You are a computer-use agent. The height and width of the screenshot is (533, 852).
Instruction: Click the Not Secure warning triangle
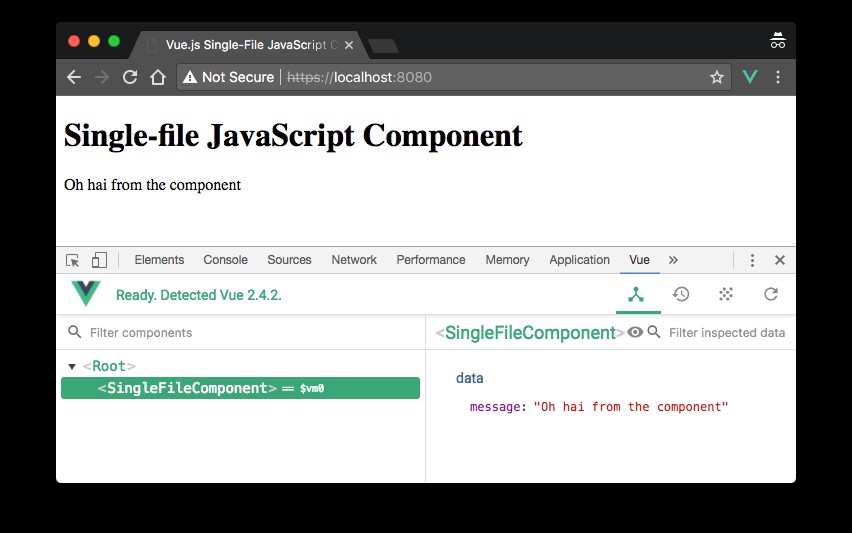click(x=190, y=77)
